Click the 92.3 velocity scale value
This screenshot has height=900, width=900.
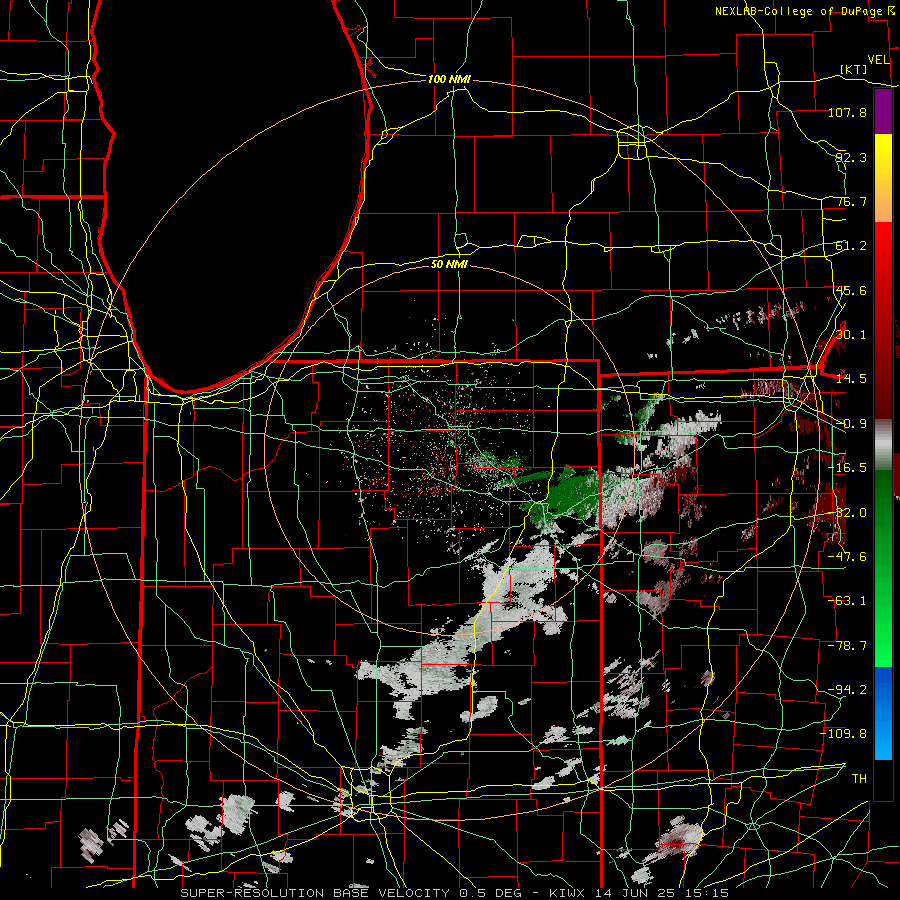pyautogui.click(x=851, y=157)
